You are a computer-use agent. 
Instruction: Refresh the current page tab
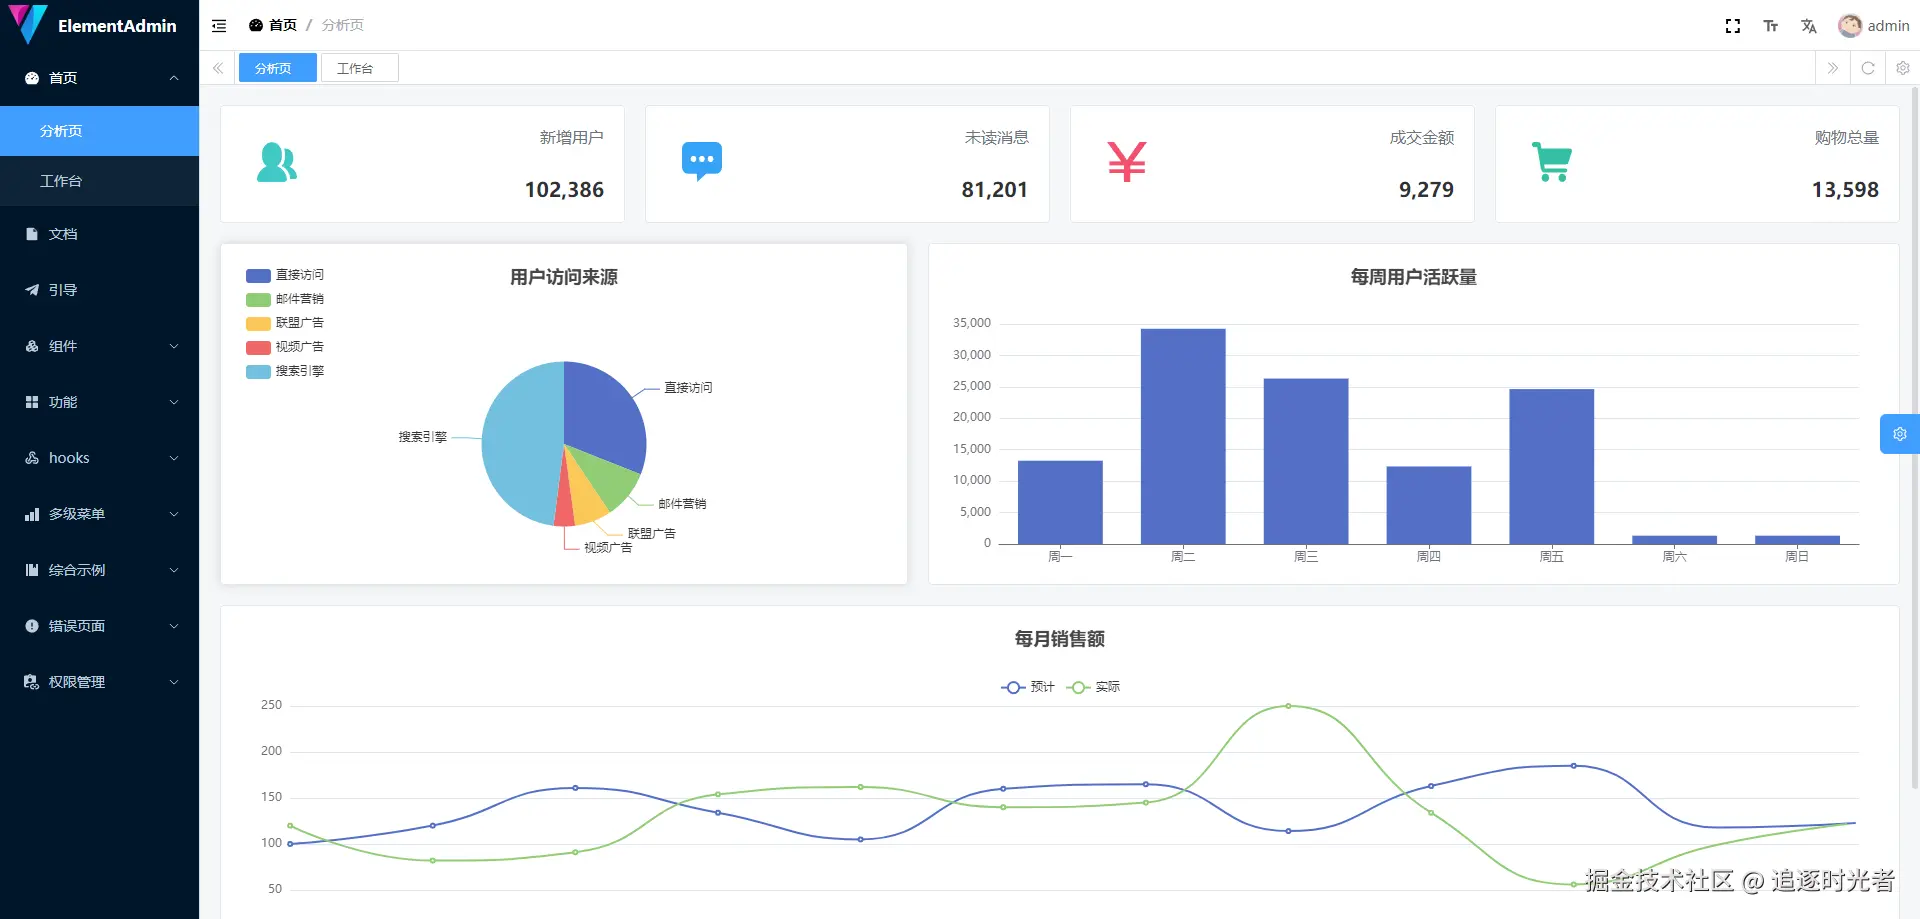coord(1868,68)
